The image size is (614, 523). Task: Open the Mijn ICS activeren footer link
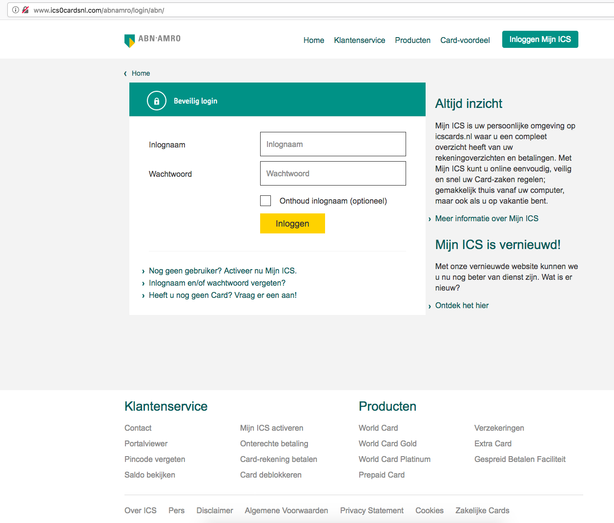coord(271,428)
